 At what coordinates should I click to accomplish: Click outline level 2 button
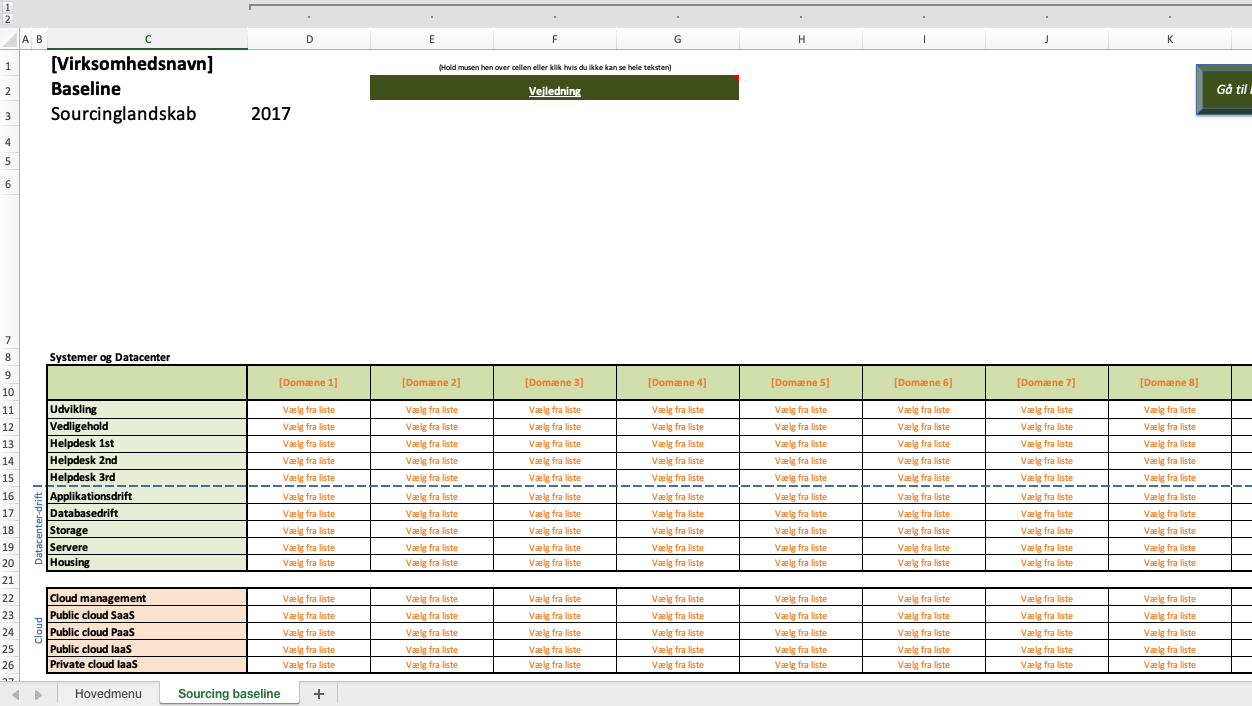coord(8,19)
